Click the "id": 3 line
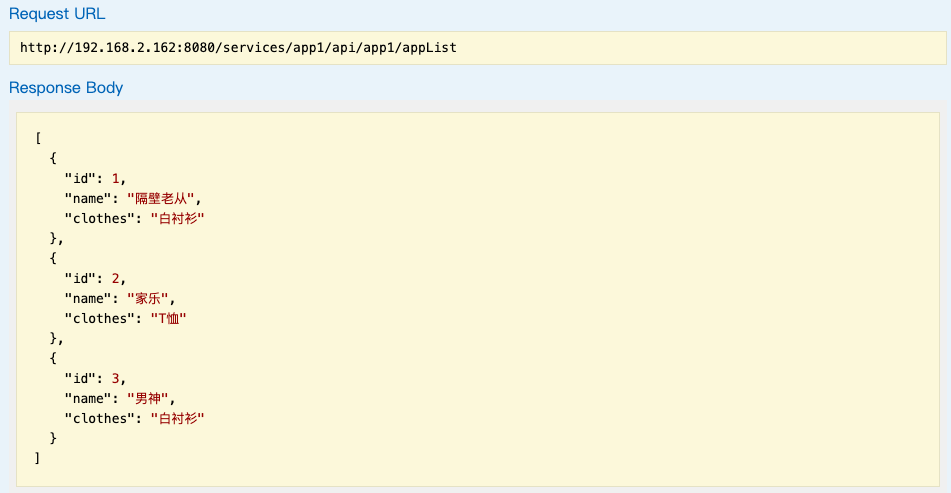 tap(95, 378)
